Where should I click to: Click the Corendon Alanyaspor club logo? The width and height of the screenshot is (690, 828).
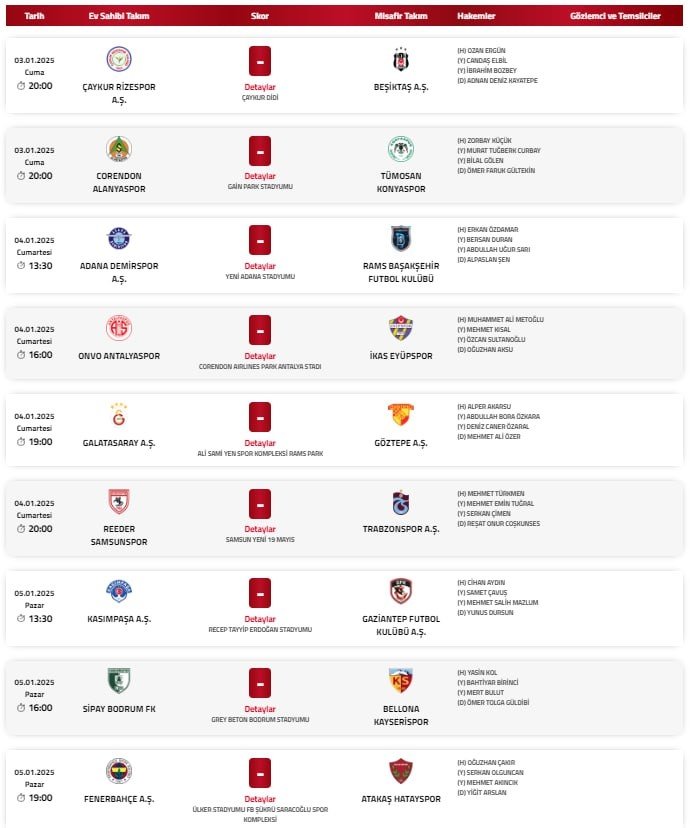(119, 149)
